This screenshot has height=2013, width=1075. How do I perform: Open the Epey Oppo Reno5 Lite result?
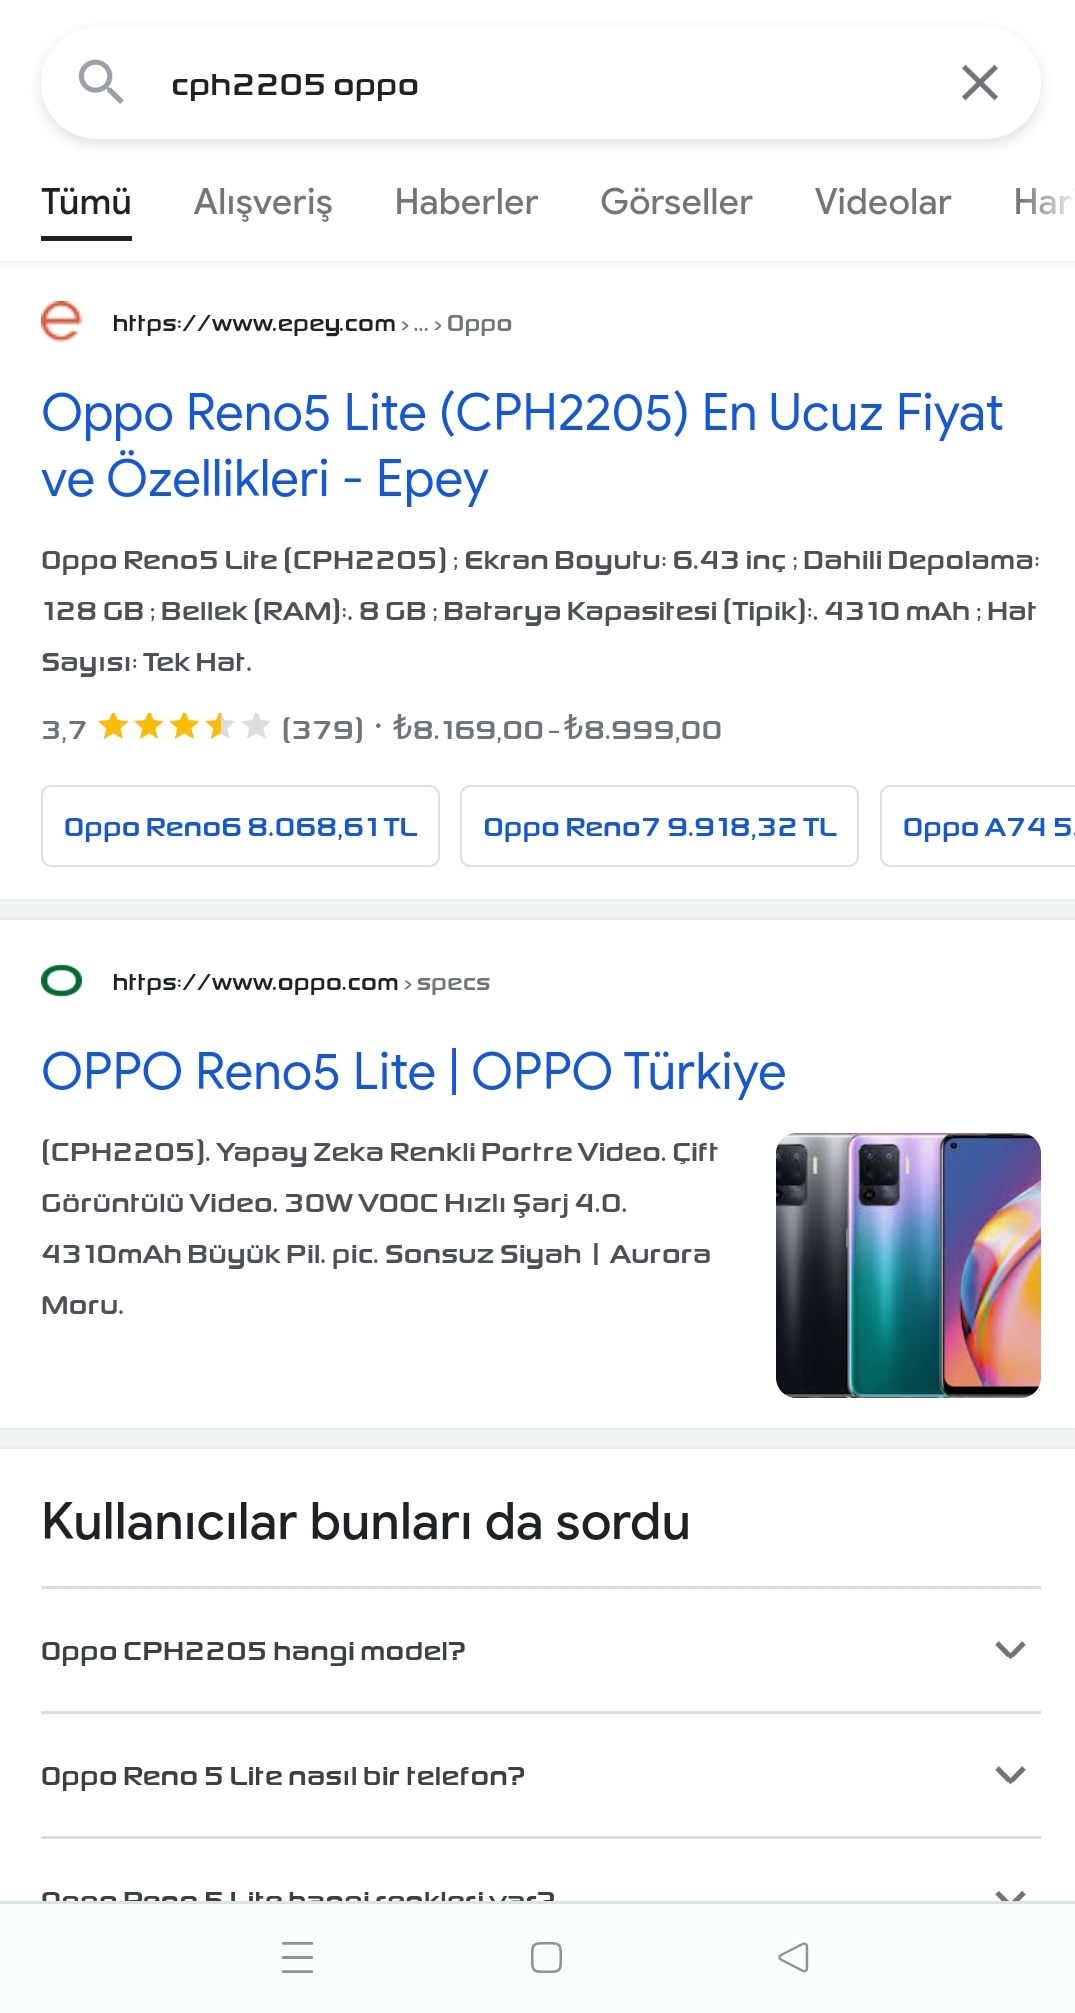click(x=522, y=445)
